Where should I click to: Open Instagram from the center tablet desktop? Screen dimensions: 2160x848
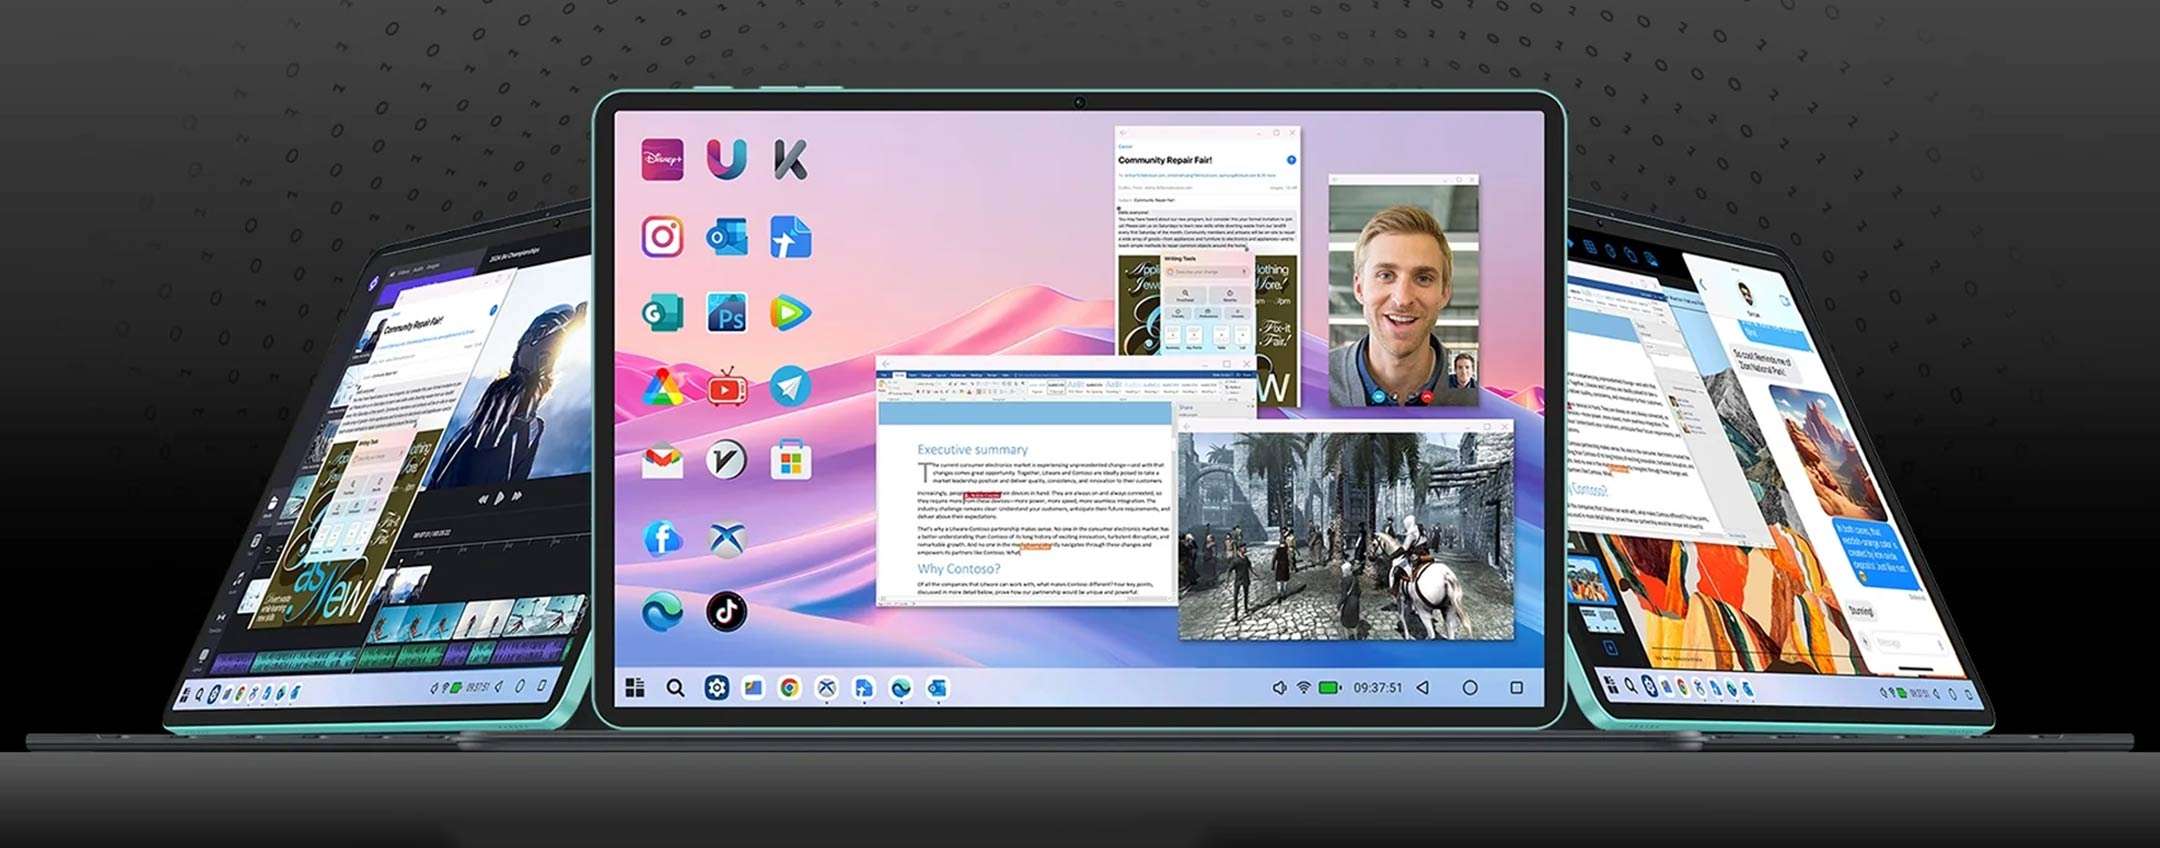pyautogui.click(x=662, y=237)
